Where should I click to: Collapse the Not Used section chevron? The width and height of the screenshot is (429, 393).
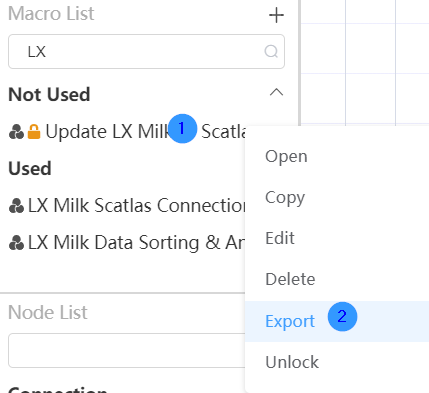click(x=276, y=92)
